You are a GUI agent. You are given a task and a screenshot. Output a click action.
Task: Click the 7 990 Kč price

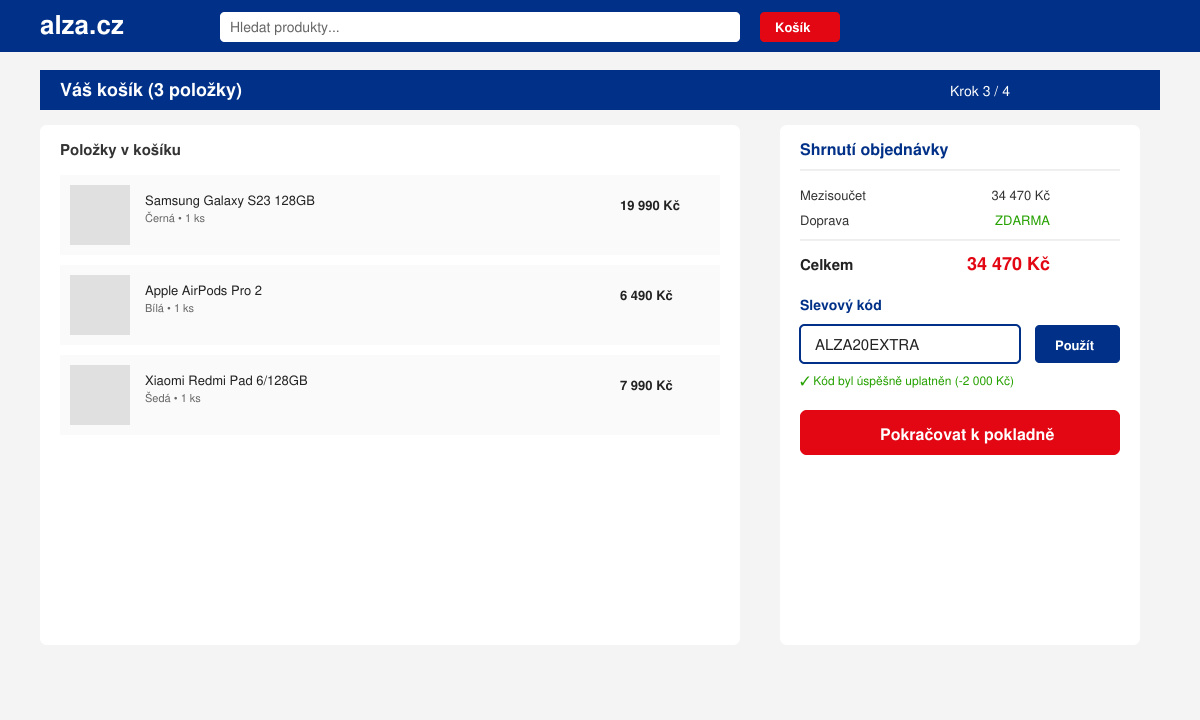(646, 385)
